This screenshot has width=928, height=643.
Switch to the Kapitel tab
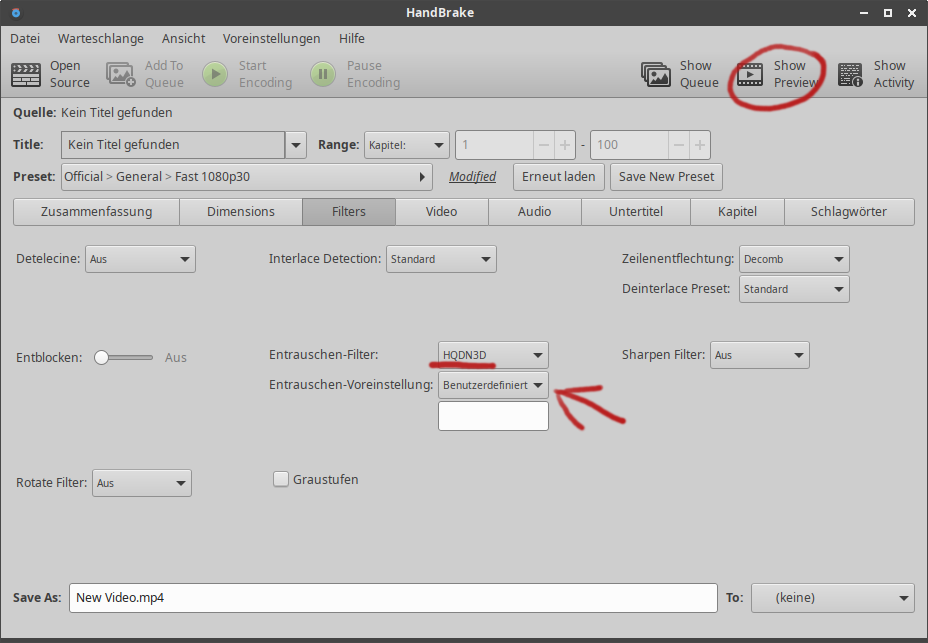(x=737, y=212)
